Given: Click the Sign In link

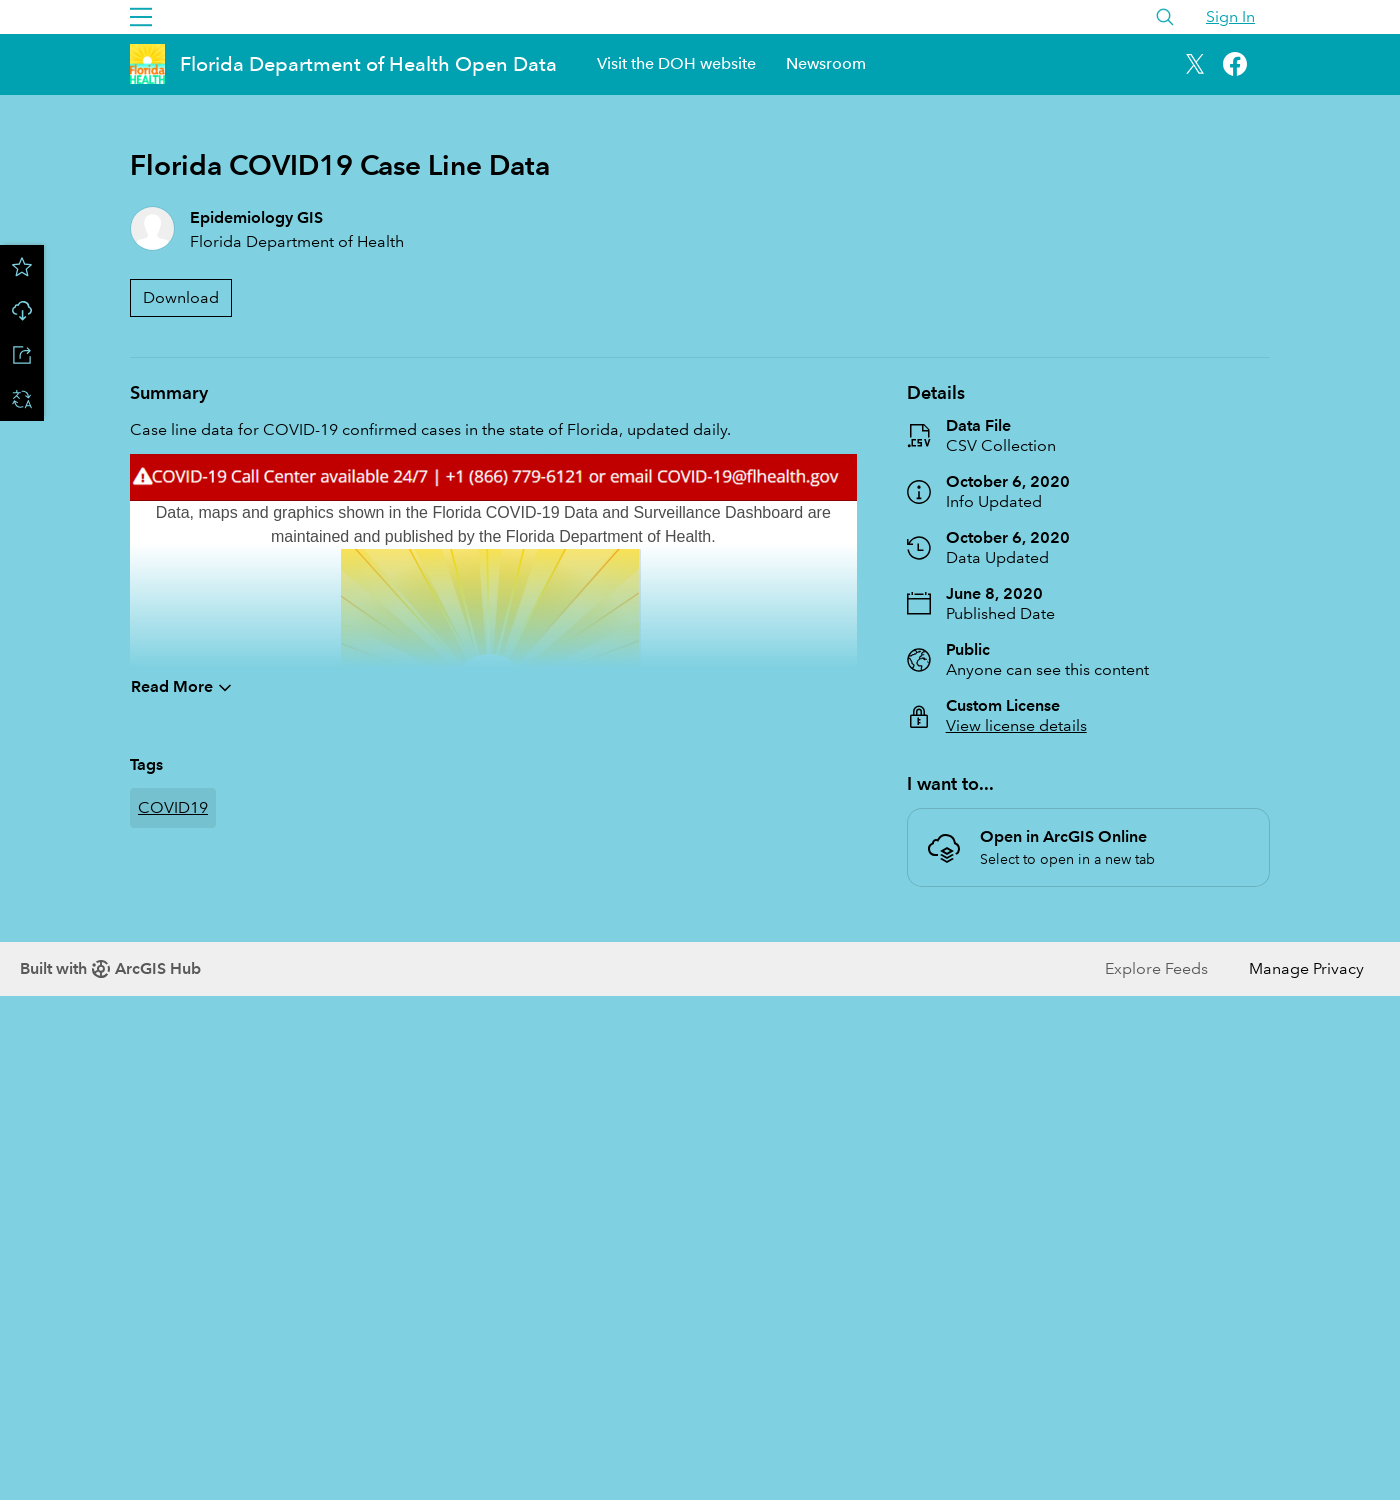Looking at the screenshot, I should click(1230, 17).
